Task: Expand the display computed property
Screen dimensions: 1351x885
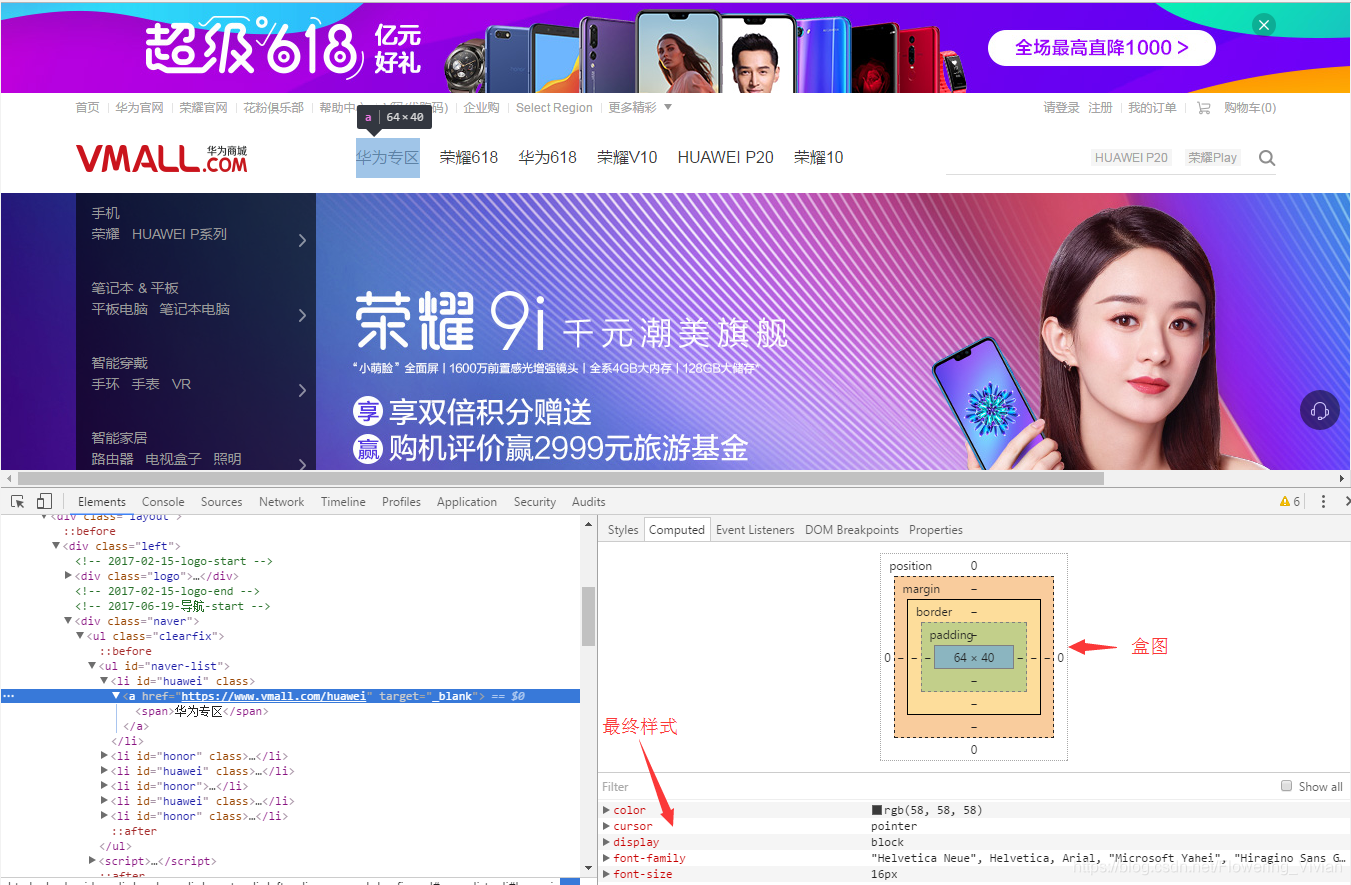Action: point(606,842)
